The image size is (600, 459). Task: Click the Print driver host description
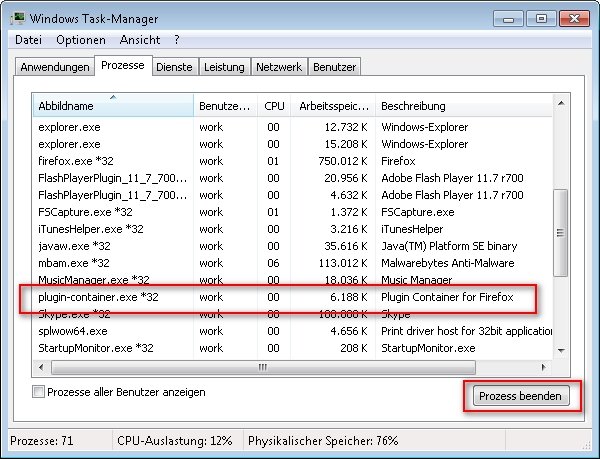466,331
